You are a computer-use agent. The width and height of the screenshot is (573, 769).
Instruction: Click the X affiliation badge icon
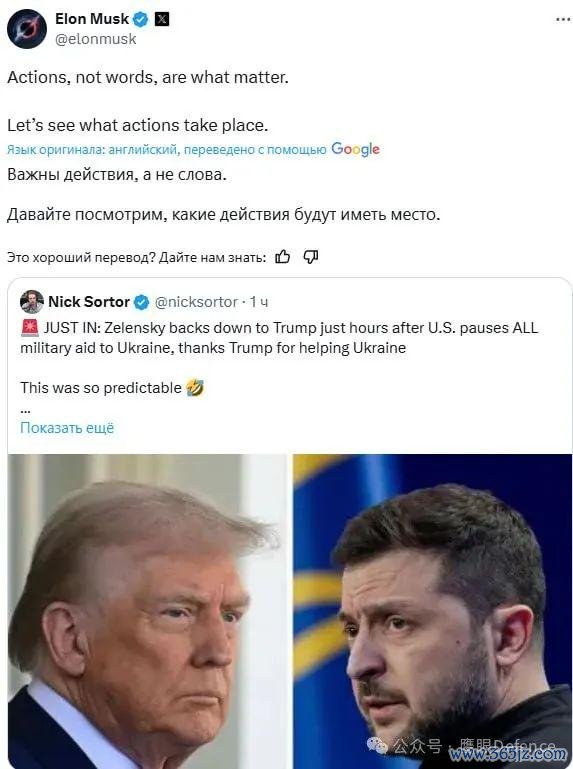coord(162,19)
